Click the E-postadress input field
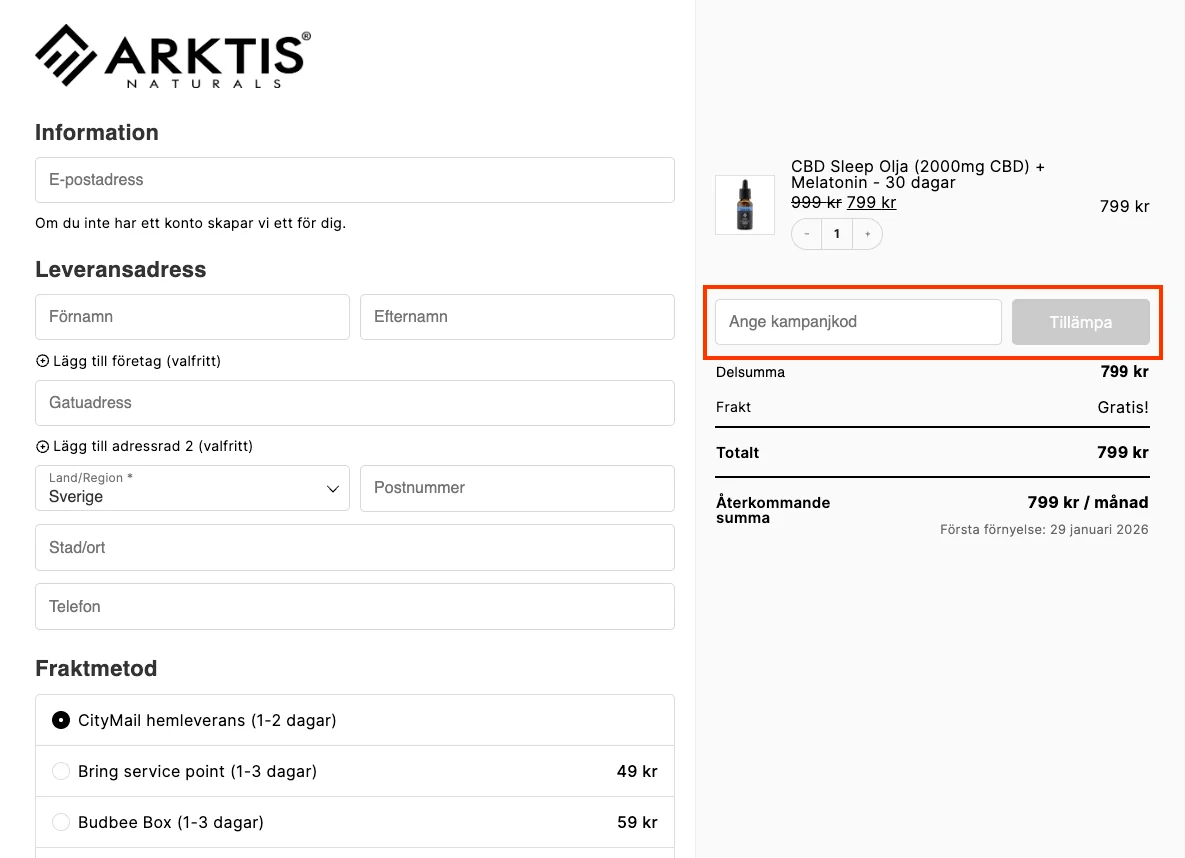The height and width of the screenshot is (858, 1185). tap(354, 180)
